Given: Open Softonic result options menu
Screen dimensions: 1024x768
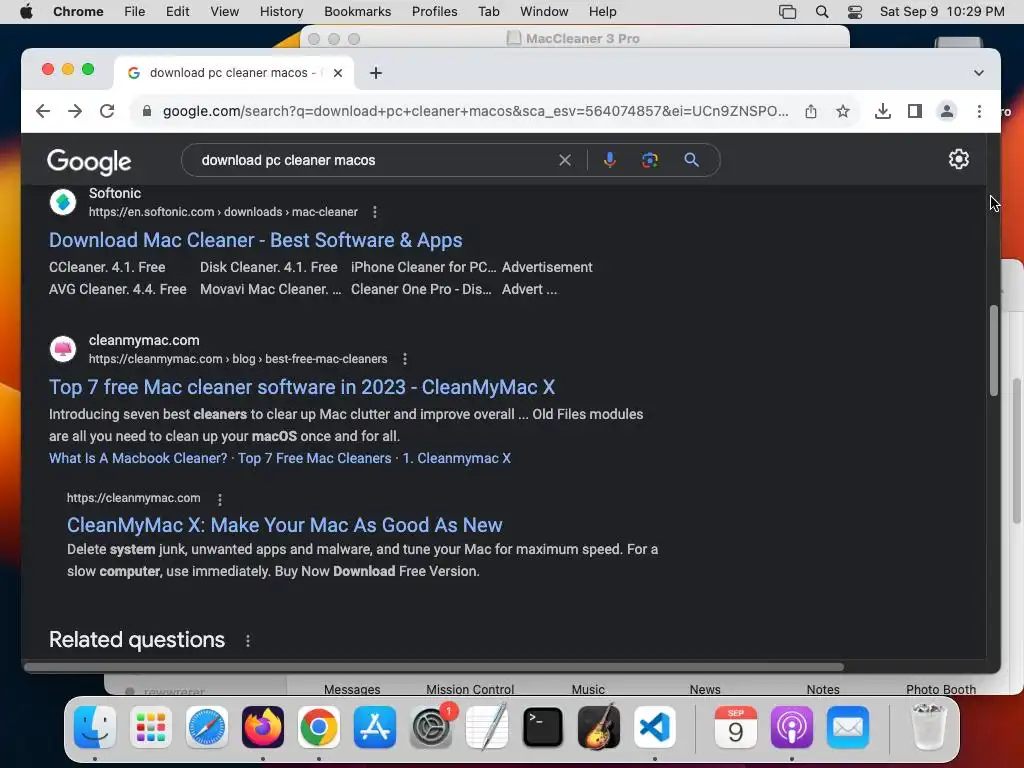Looking at the screenshot, I should (x=374, y=212).
